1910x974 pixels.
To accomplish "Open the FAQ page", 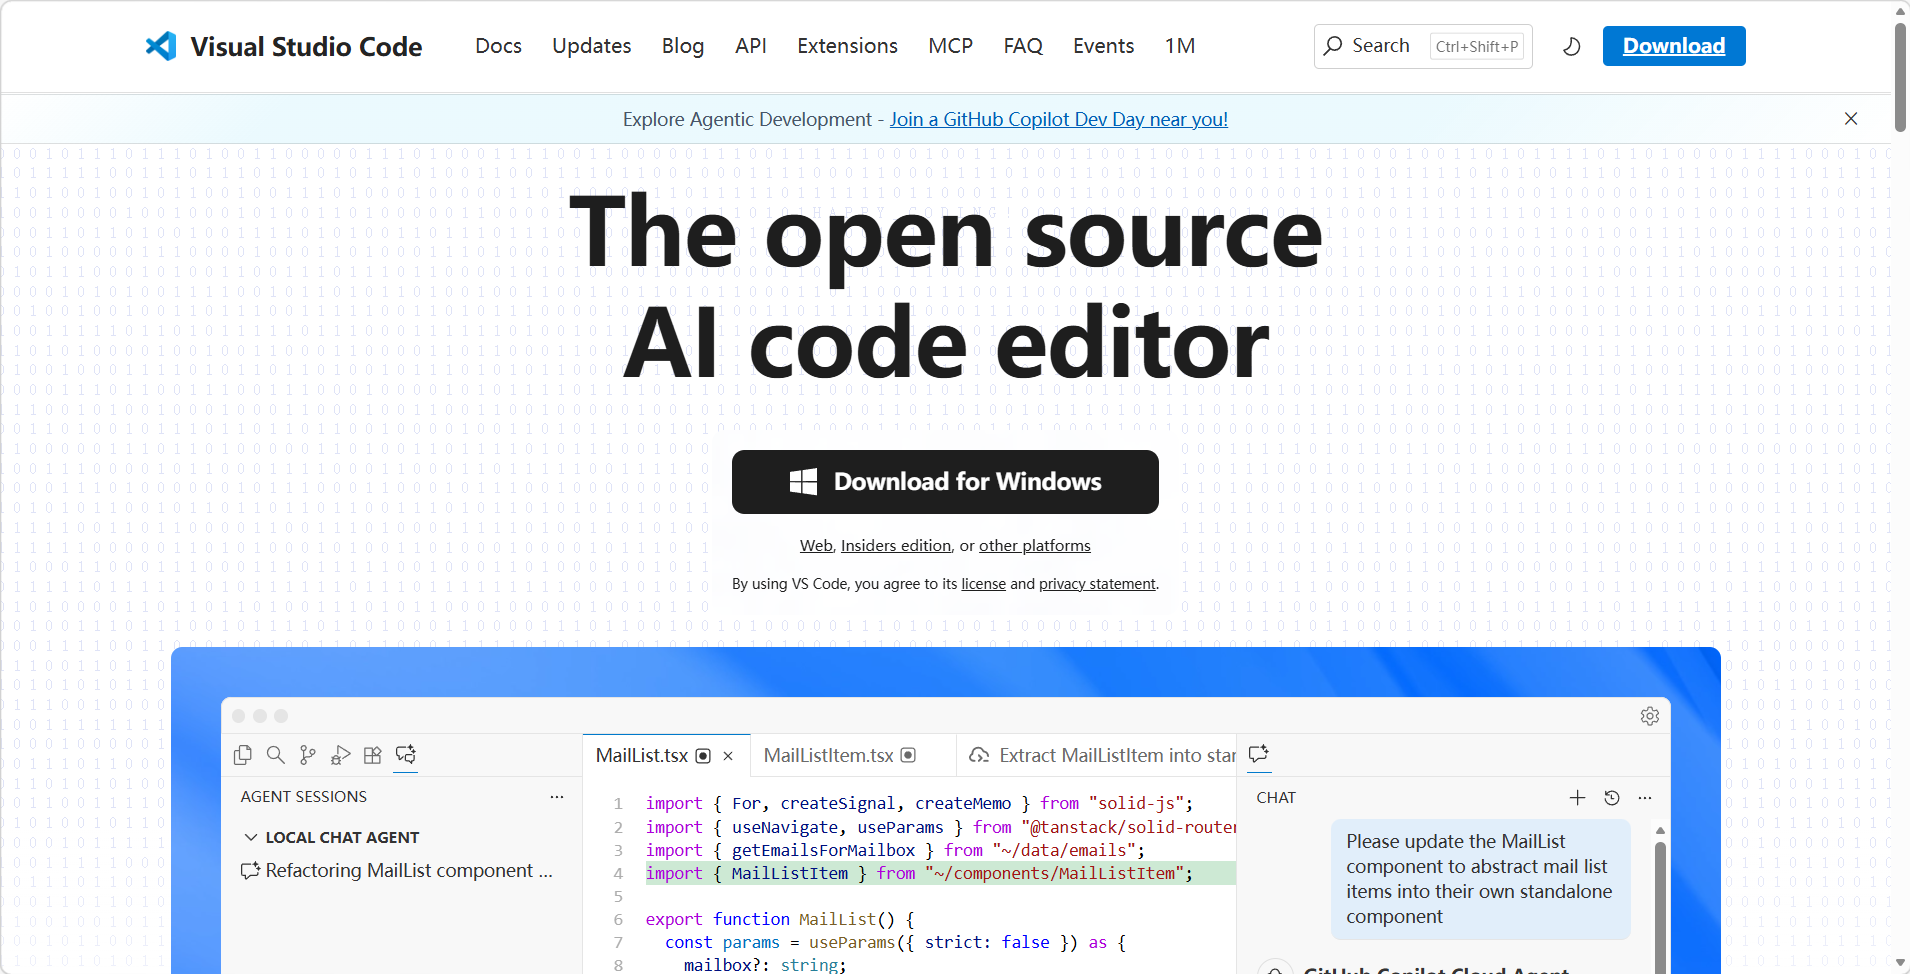I will click(1023, 46).
